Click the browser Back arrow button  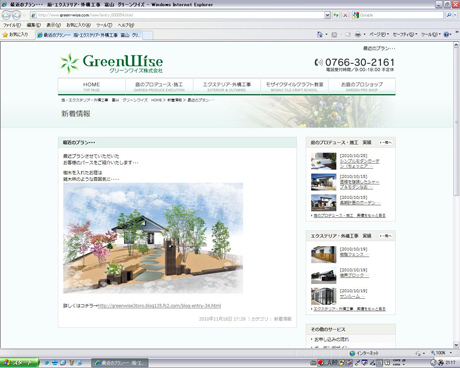coord(6,15)
